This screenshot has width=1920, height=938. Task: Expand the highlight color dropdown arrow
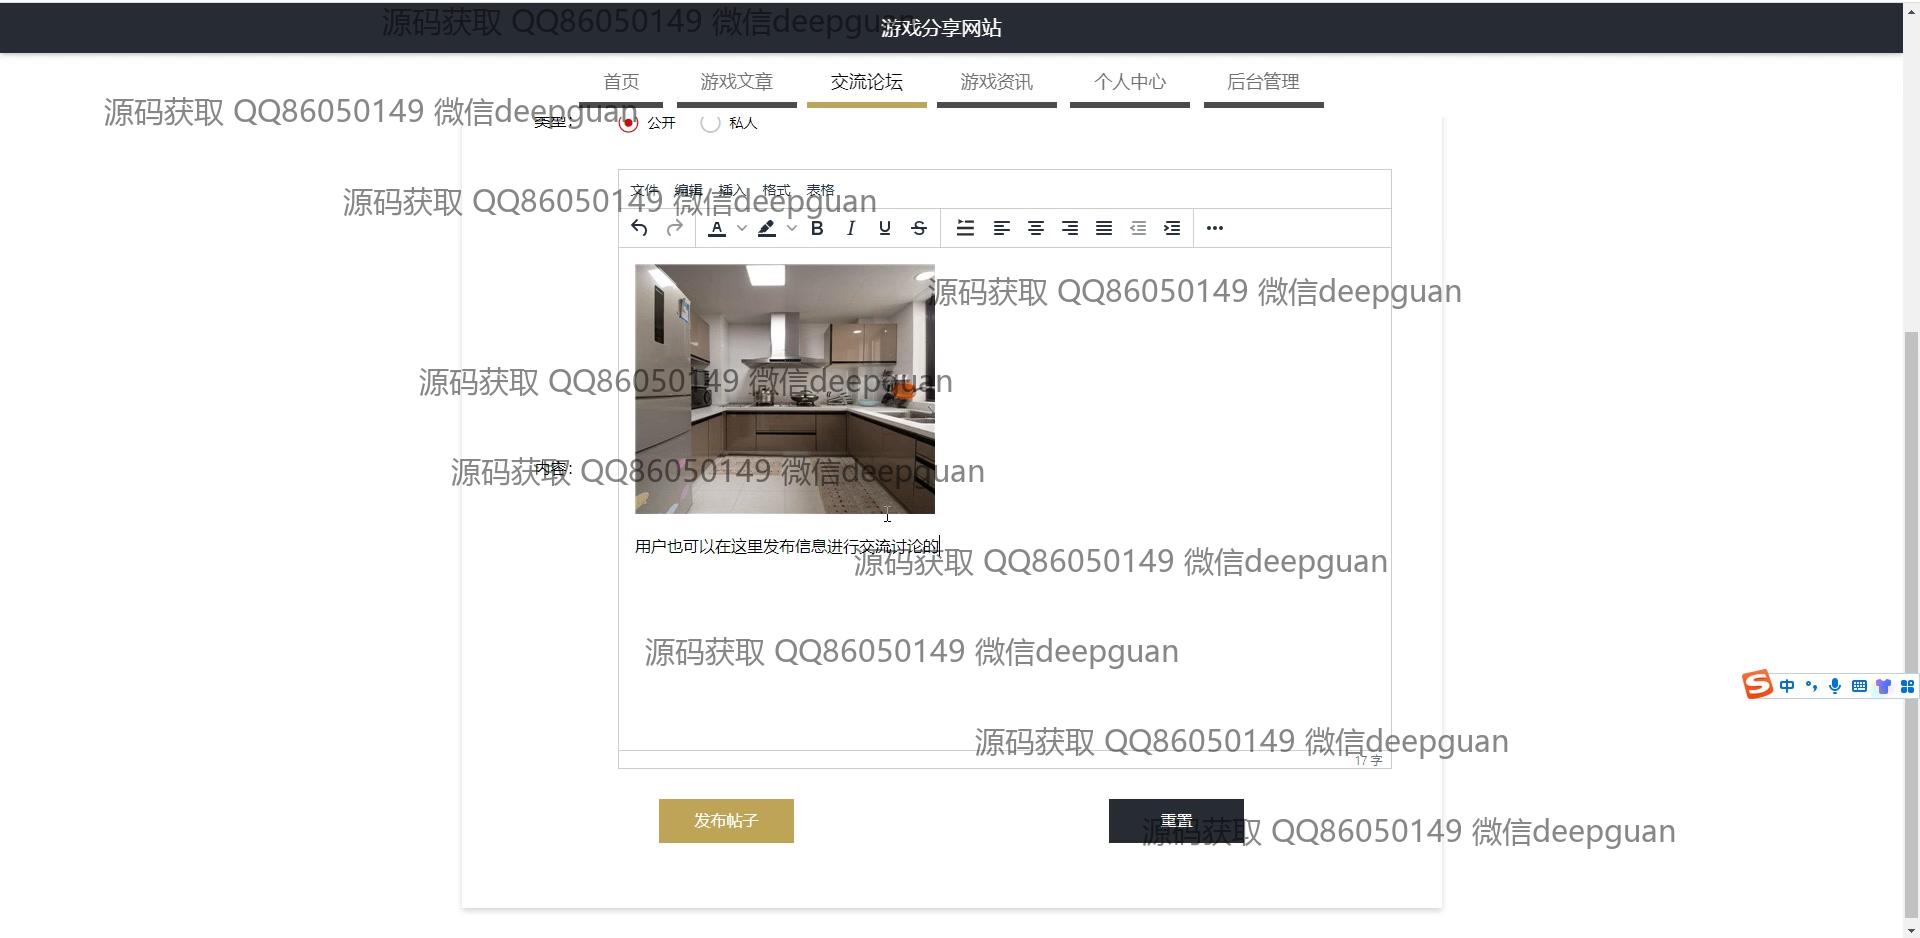(792, 228)
